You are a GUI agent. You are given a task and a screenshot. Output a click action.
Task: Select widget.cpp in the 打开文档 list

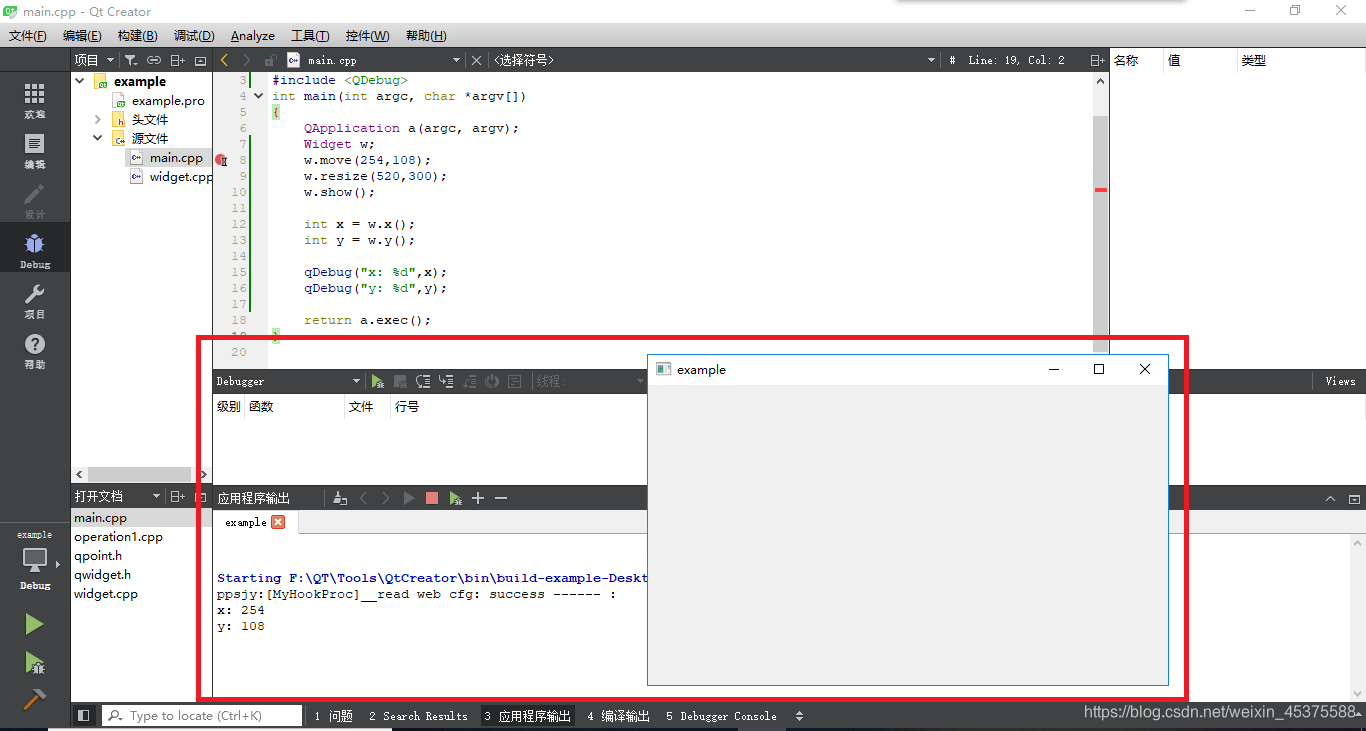105,593
